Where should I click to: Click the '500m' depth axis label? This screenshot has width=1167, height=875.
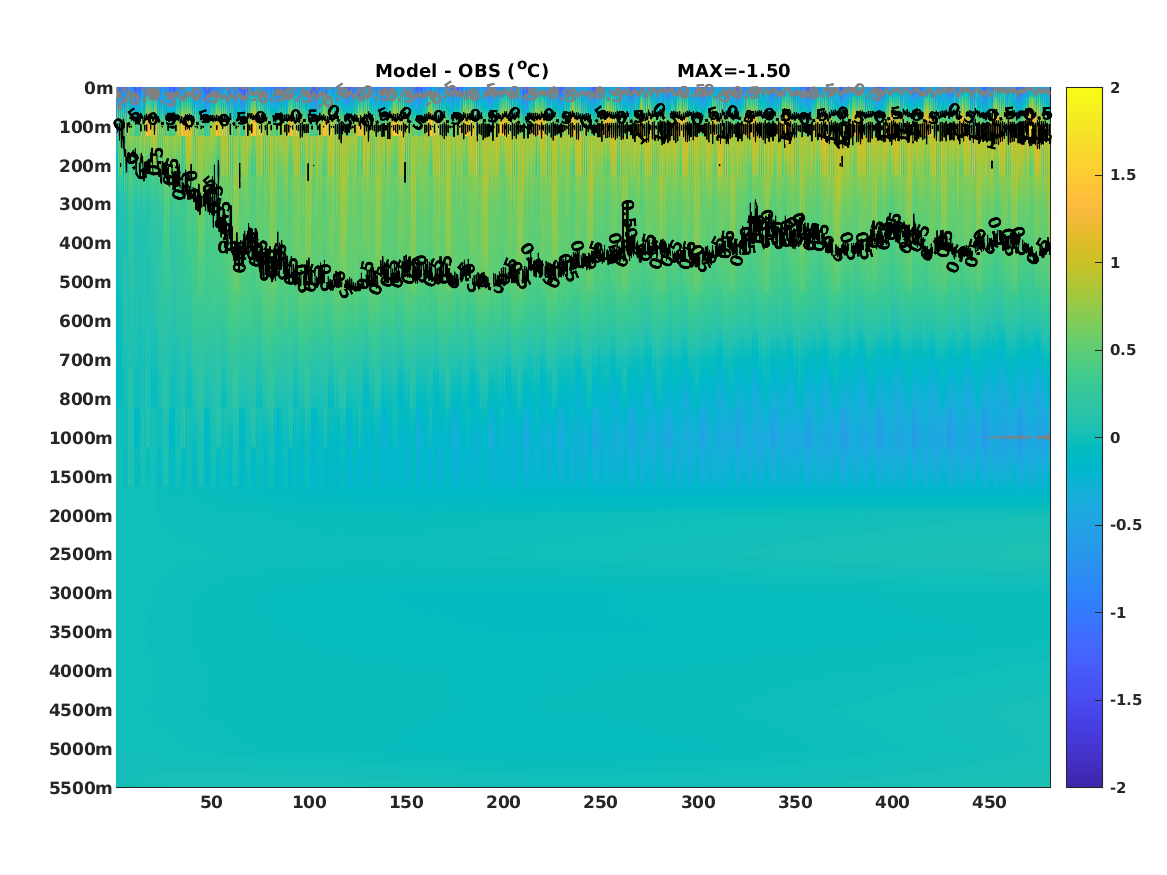pos(86,283)
